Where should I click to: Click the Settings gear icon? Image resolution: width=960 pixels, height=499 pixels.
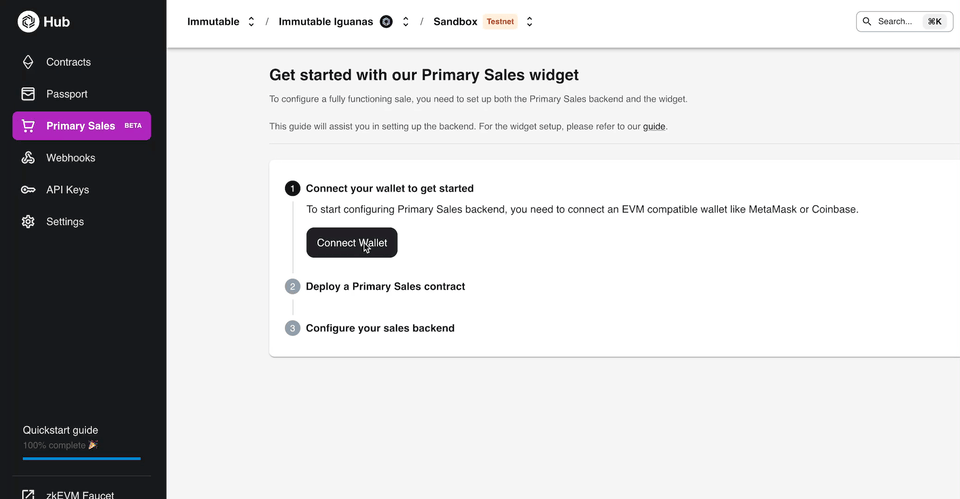point(28,222)
